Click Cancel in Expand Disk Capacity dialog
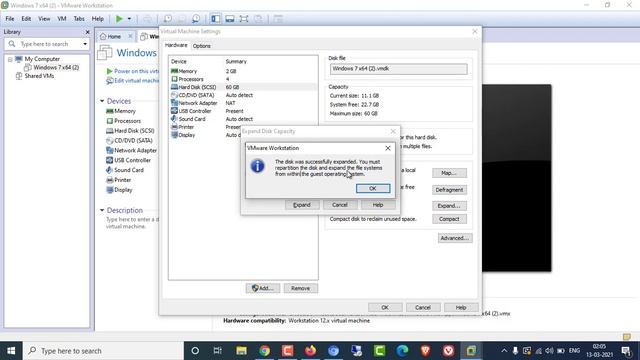This screenshot has height=360, width=640. 340,205
